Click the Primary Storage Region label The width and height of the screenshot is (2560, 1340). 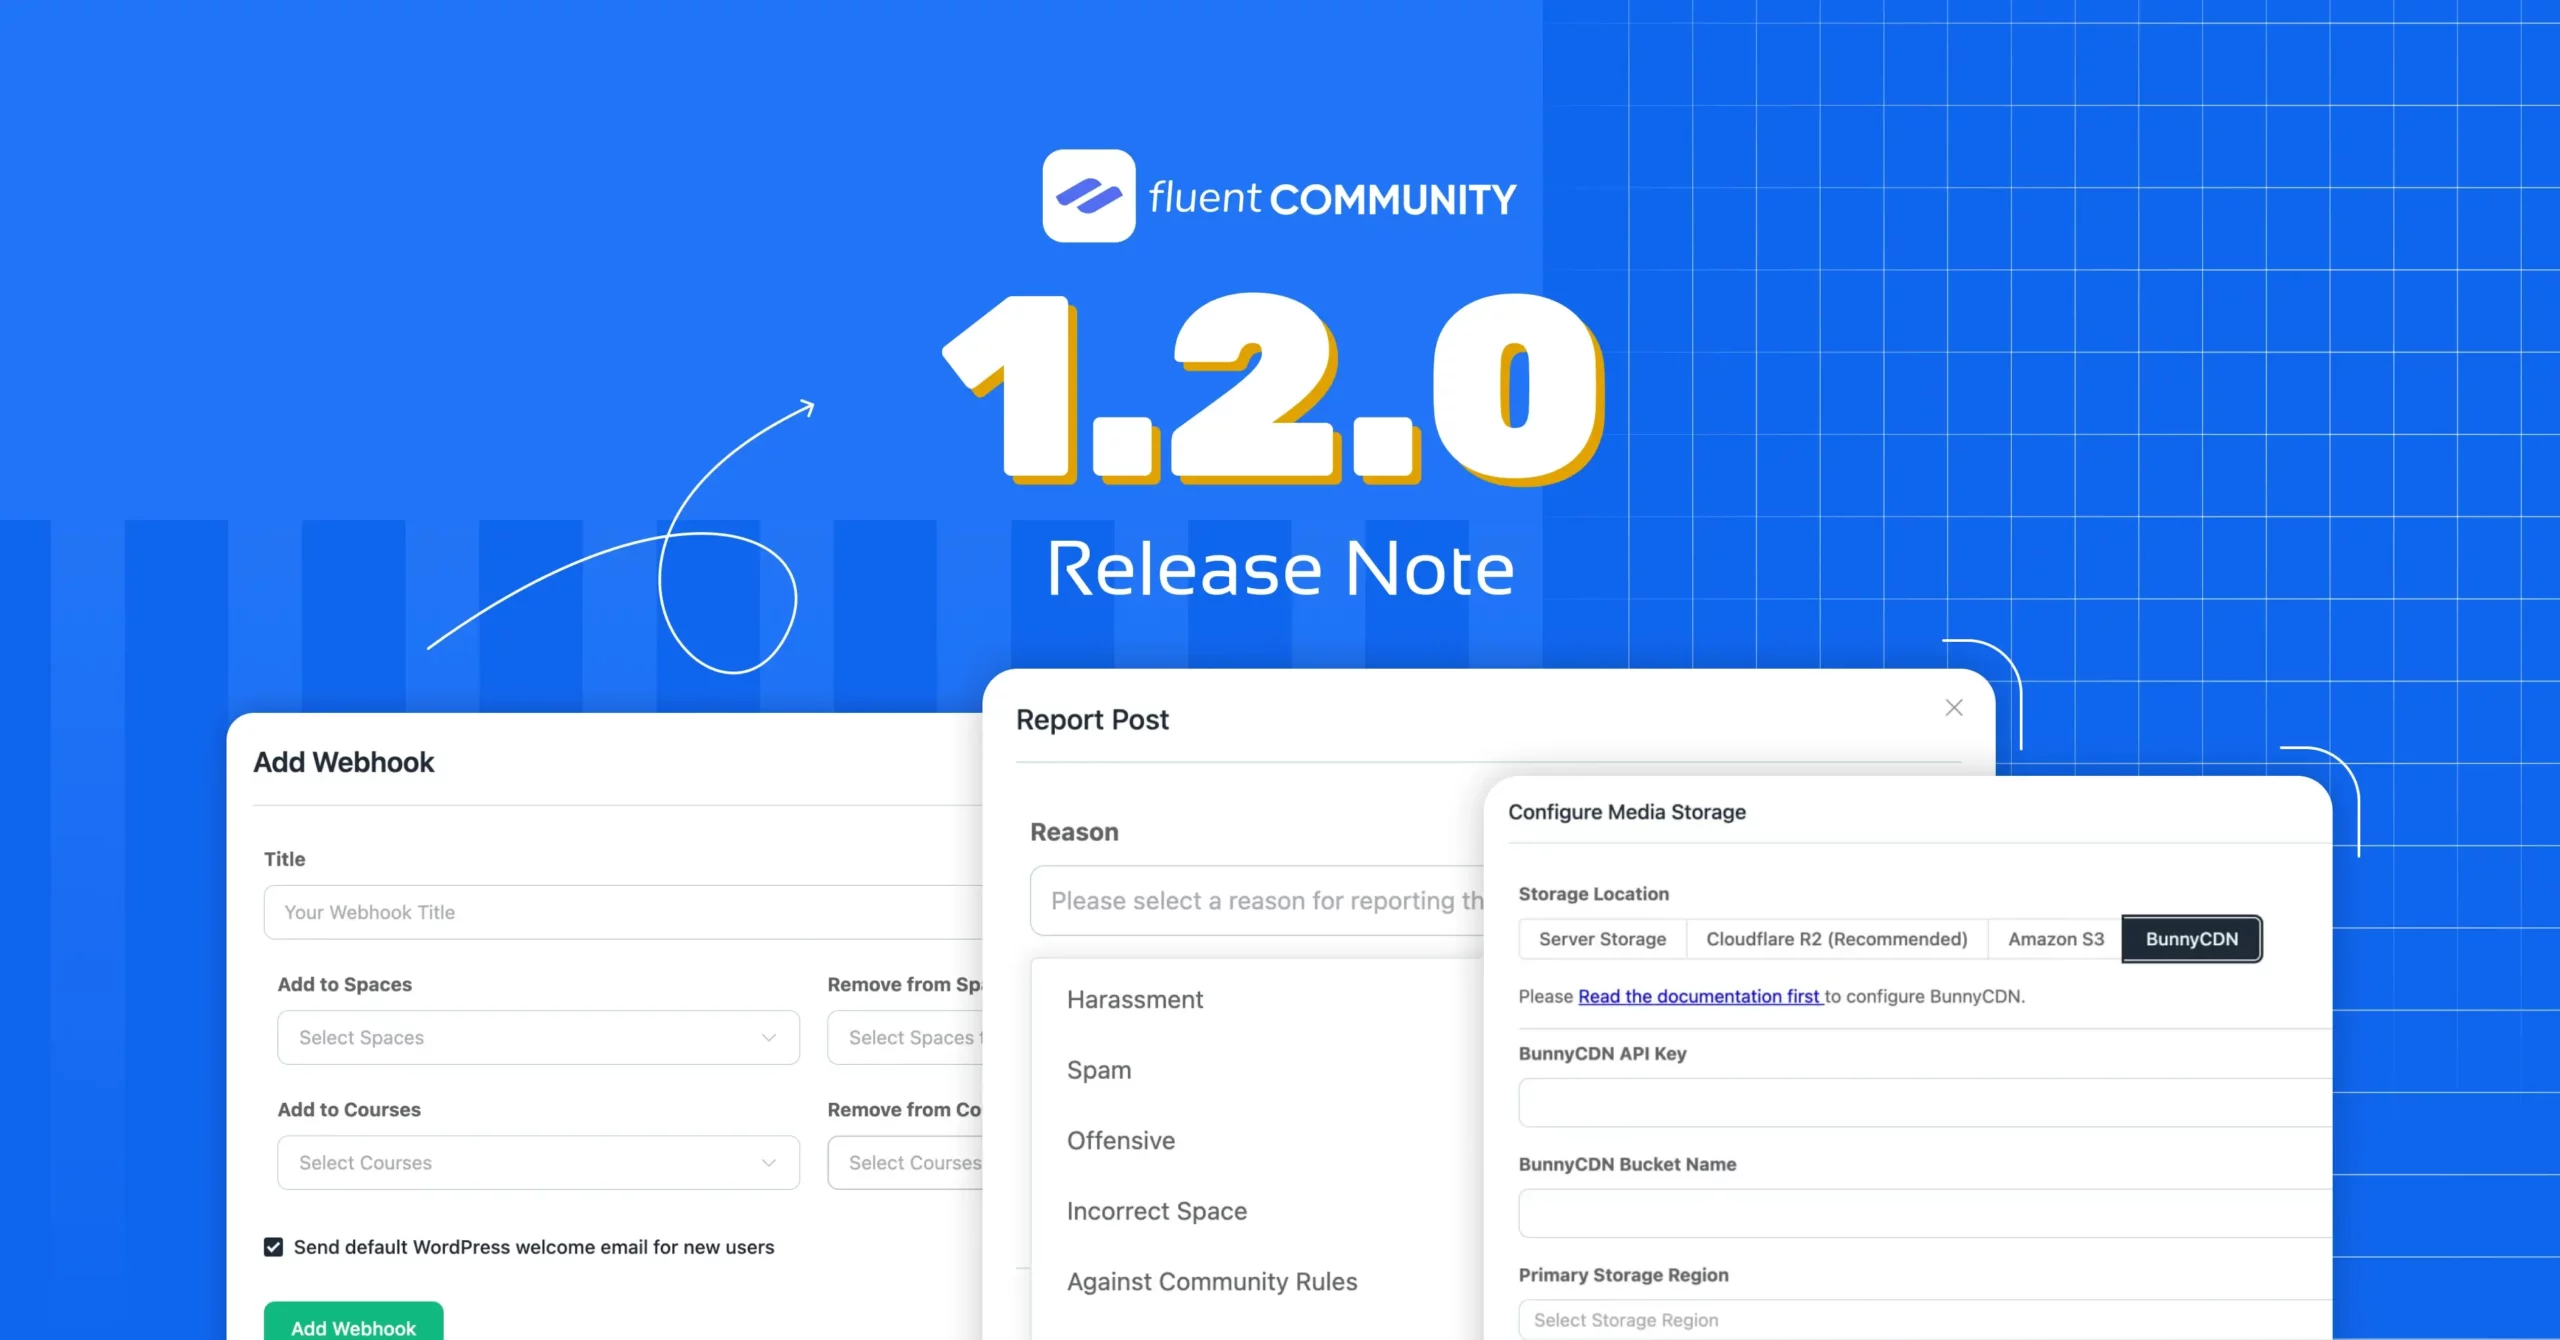[1623, 1275]
